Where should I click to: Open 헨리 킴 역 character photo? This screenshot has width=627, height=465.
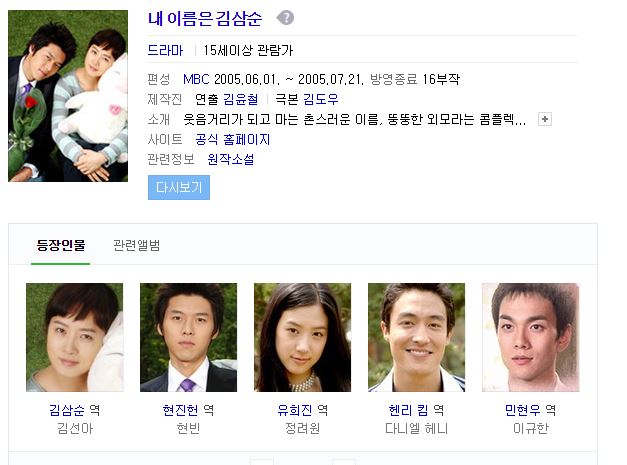416,337
